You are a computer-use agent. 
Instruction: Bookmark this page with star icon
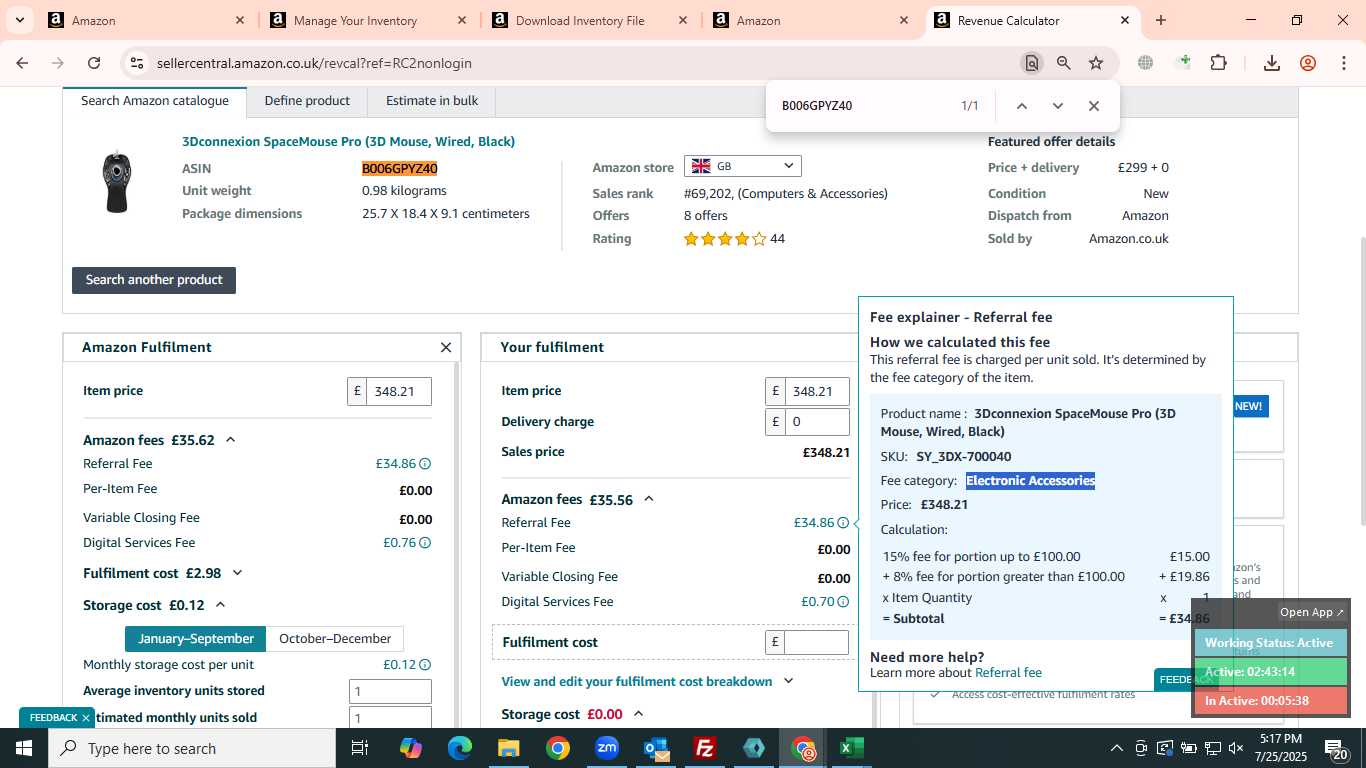(x=1096, y=63)
